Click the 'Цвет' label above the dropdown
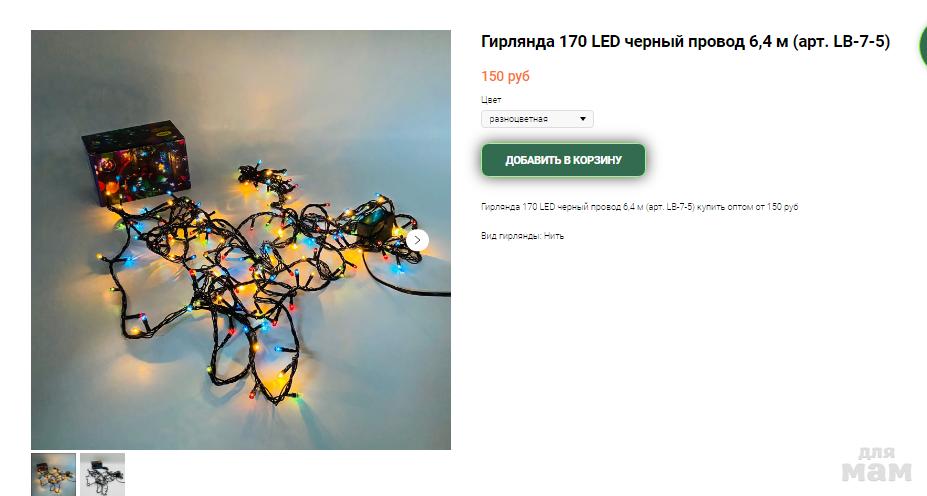 coord(491,99)
